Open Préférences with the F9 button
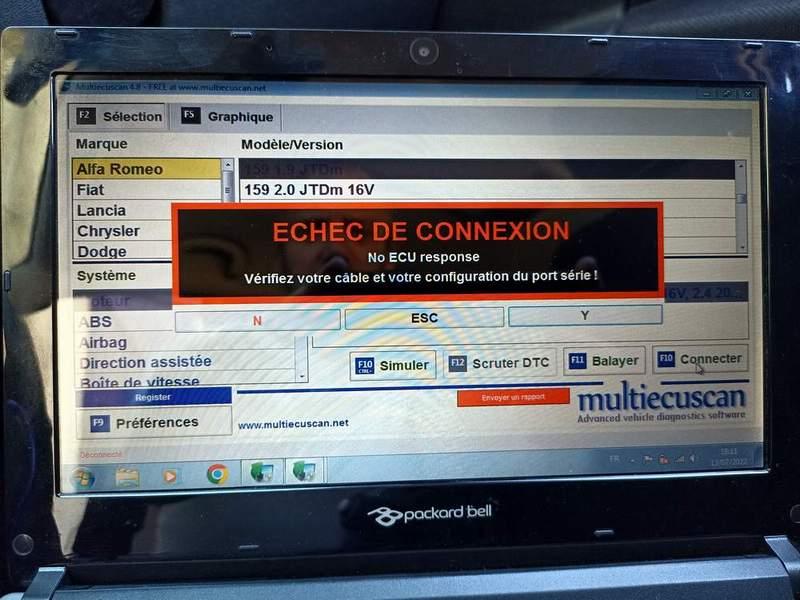The height and width of the screenshot is (600, 800). tap(154, 422)
